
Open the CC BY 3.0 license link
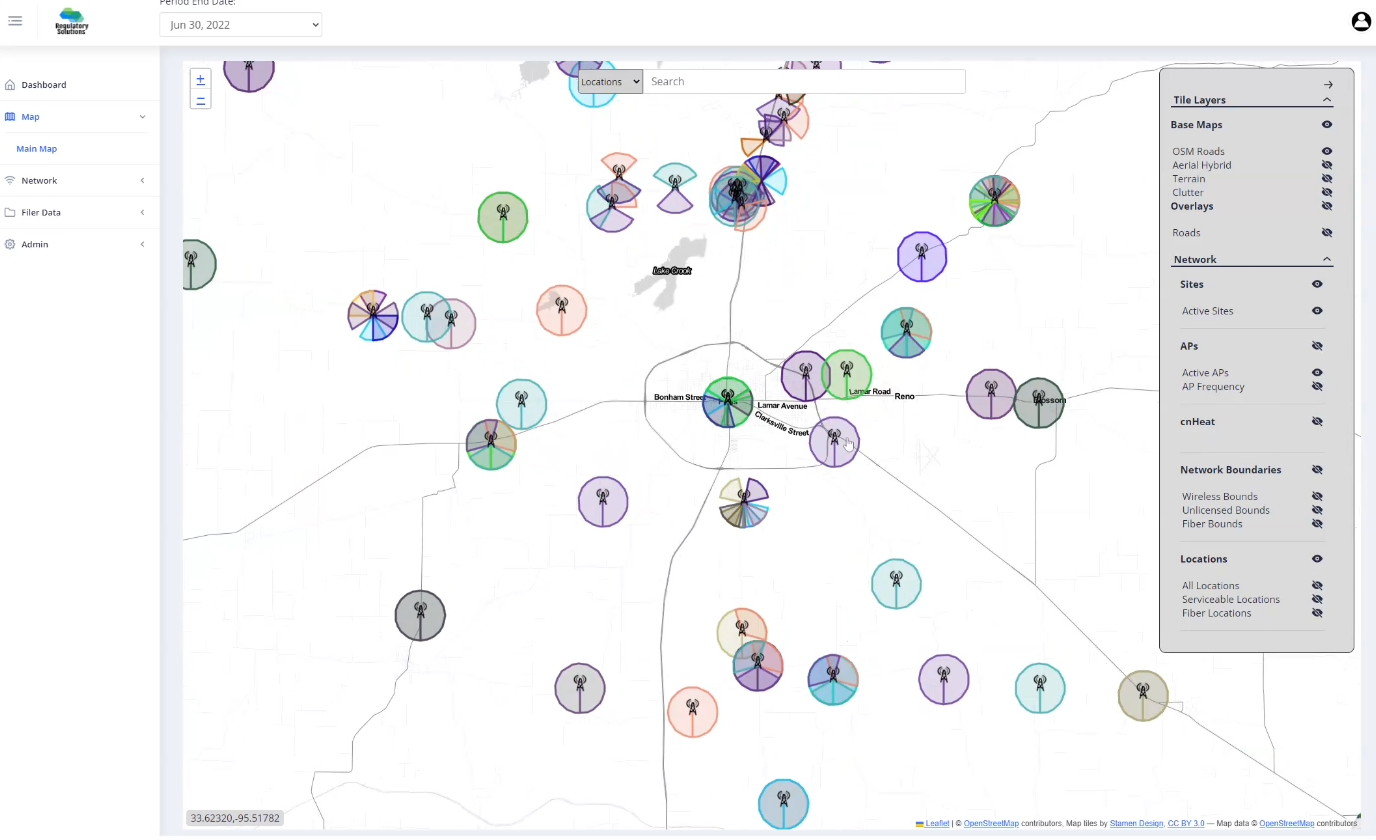pos(1186,824)
